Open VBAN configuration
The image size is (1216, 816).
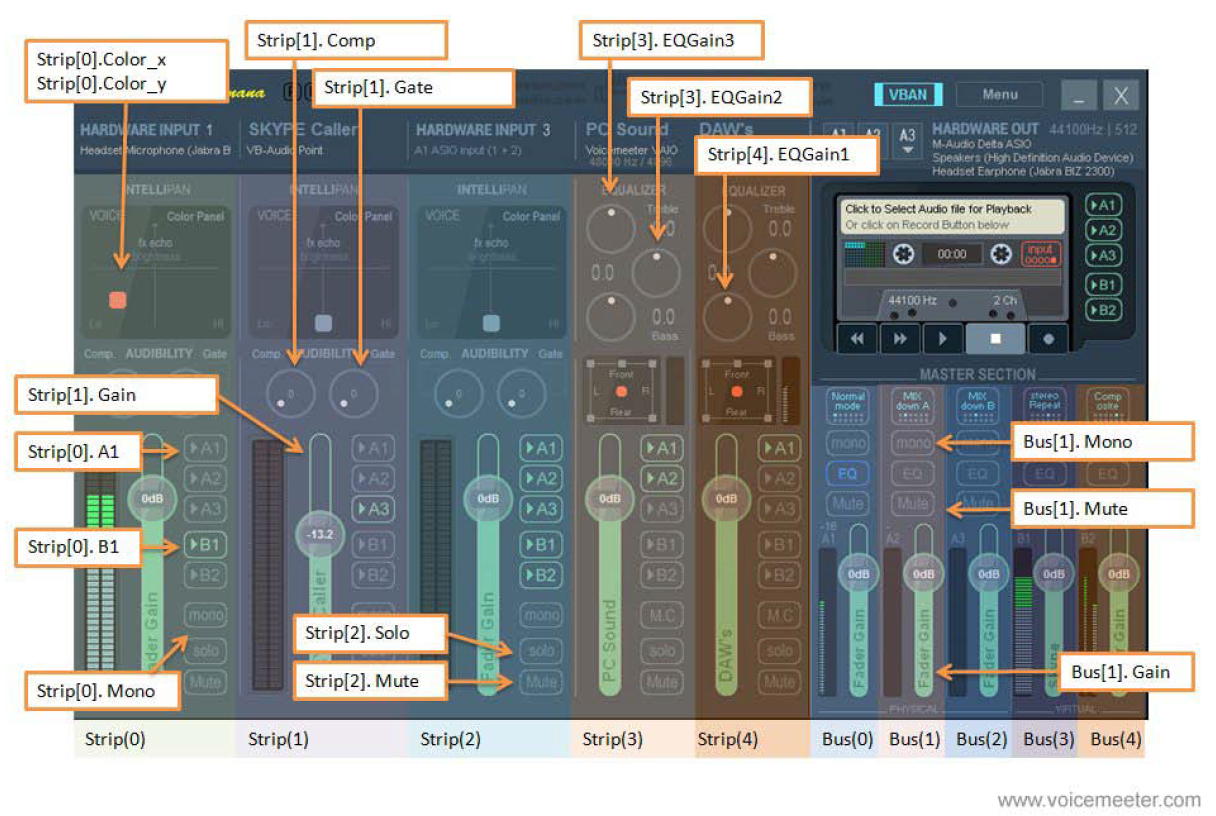tap(908, 95)
